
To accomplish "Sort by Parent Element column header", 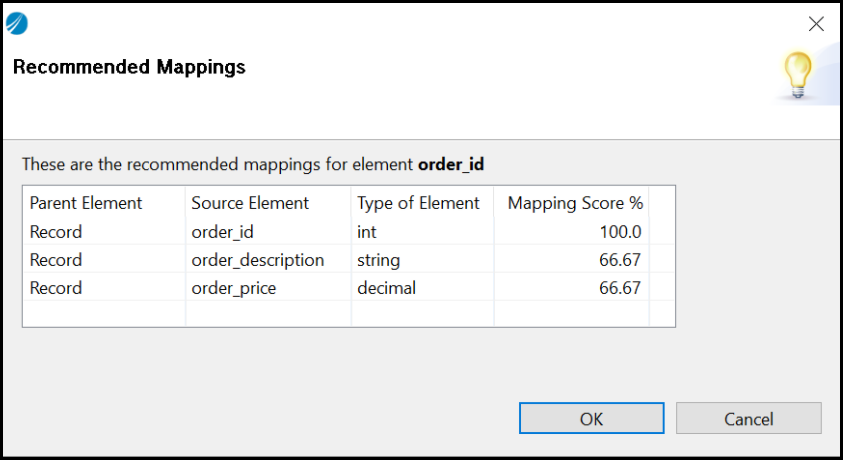I will pos(86,203).
